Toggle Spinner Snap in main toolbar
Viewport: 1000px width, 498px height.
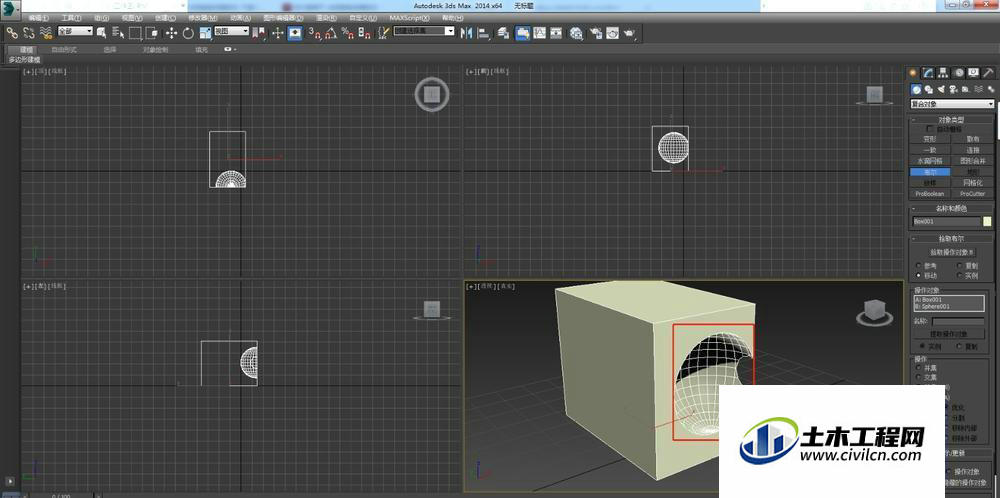coord(366,33)
